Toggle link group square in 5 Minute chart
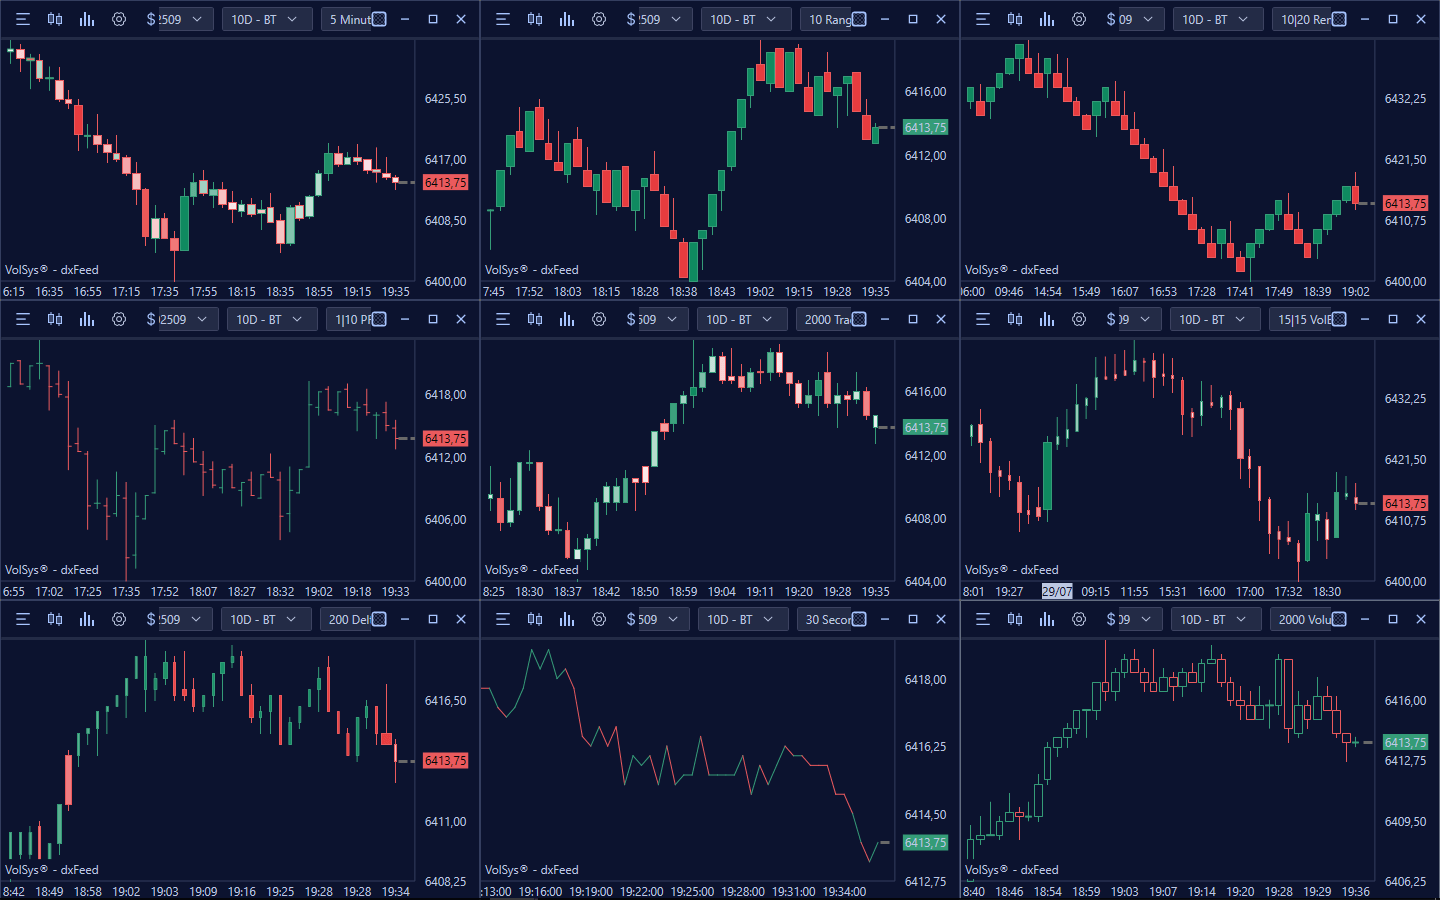The image size is (1440, 900). tap(379, 19)
